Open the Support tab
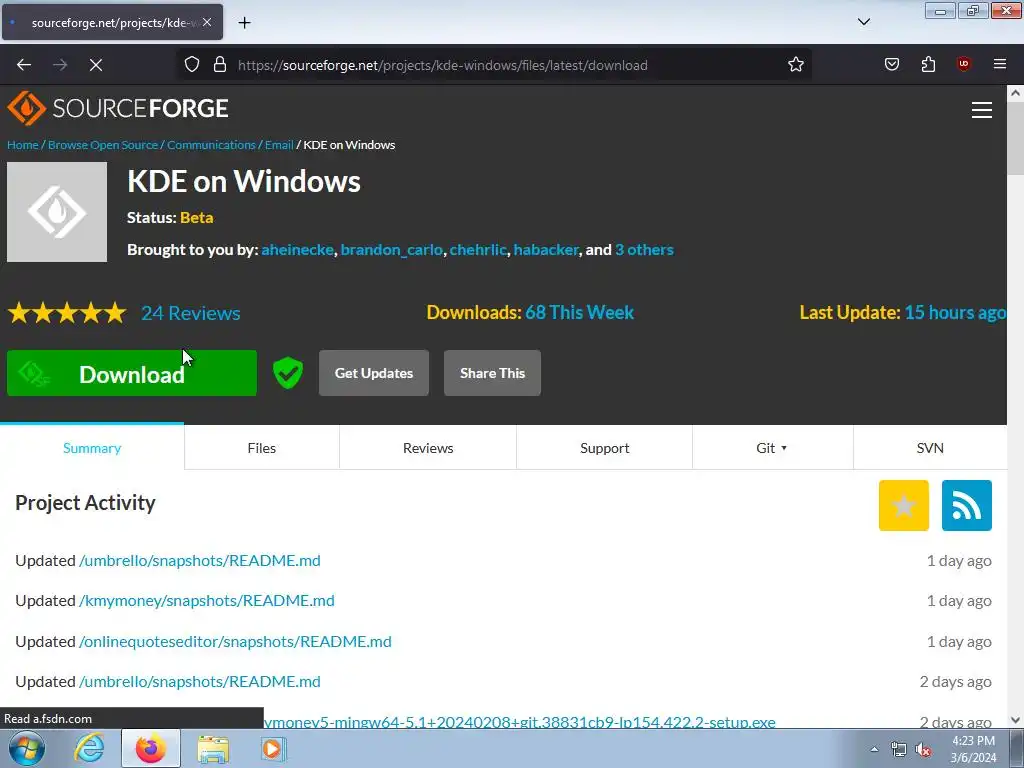1024x768 pixels. pos(605,447)
